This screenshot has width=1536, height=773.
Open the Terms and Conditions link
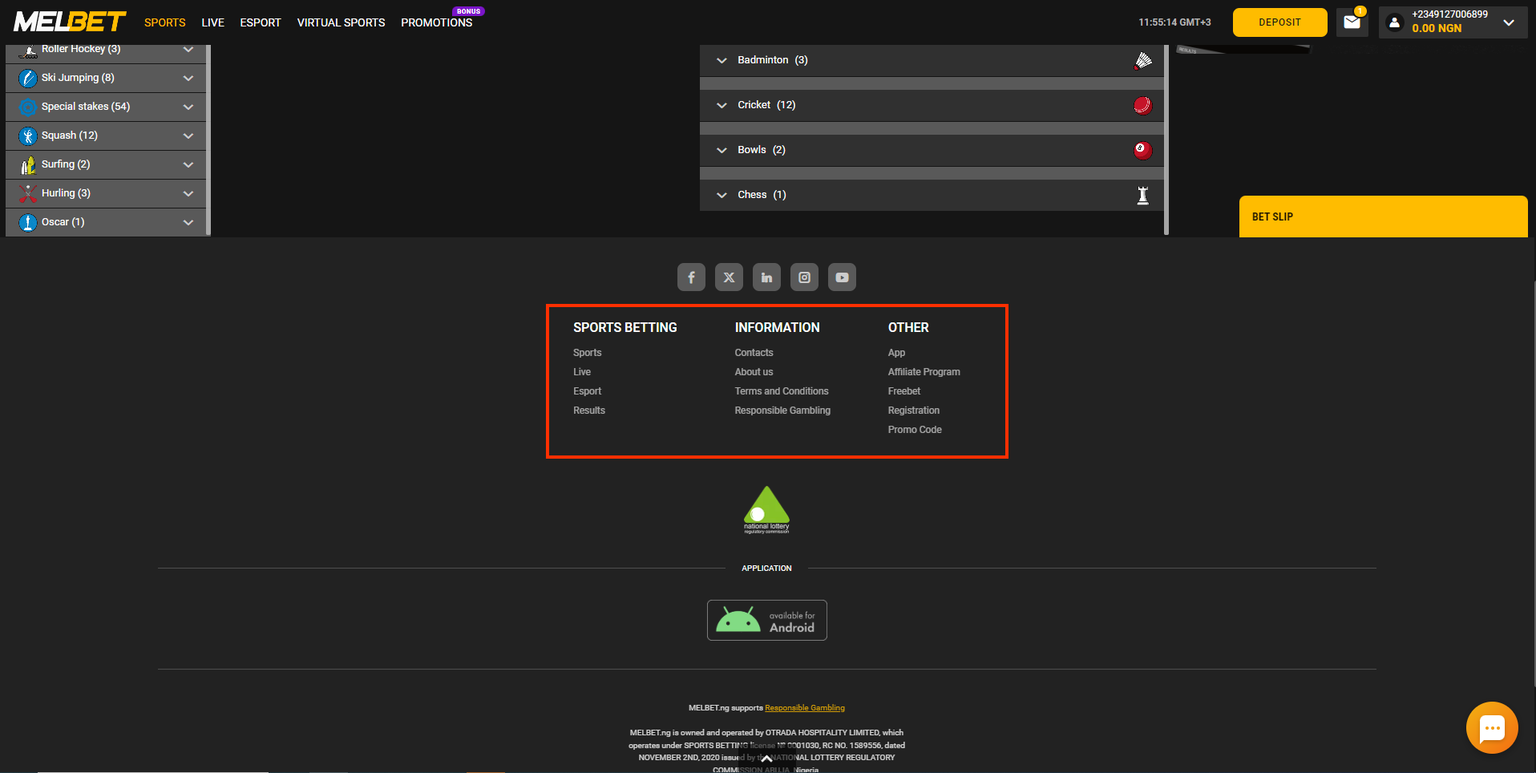click(781, 391)
